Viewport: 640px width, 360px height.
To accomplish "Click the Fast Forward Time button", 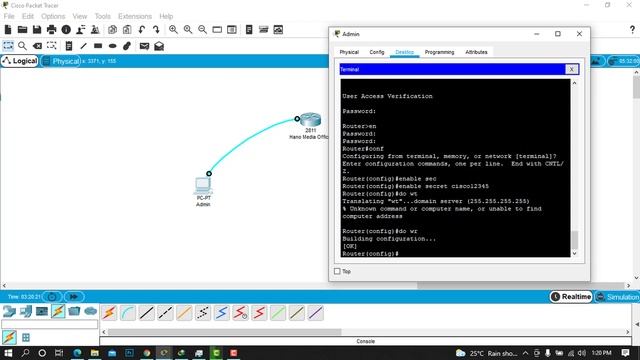I will pyautogui.click(x=74, y=297).
